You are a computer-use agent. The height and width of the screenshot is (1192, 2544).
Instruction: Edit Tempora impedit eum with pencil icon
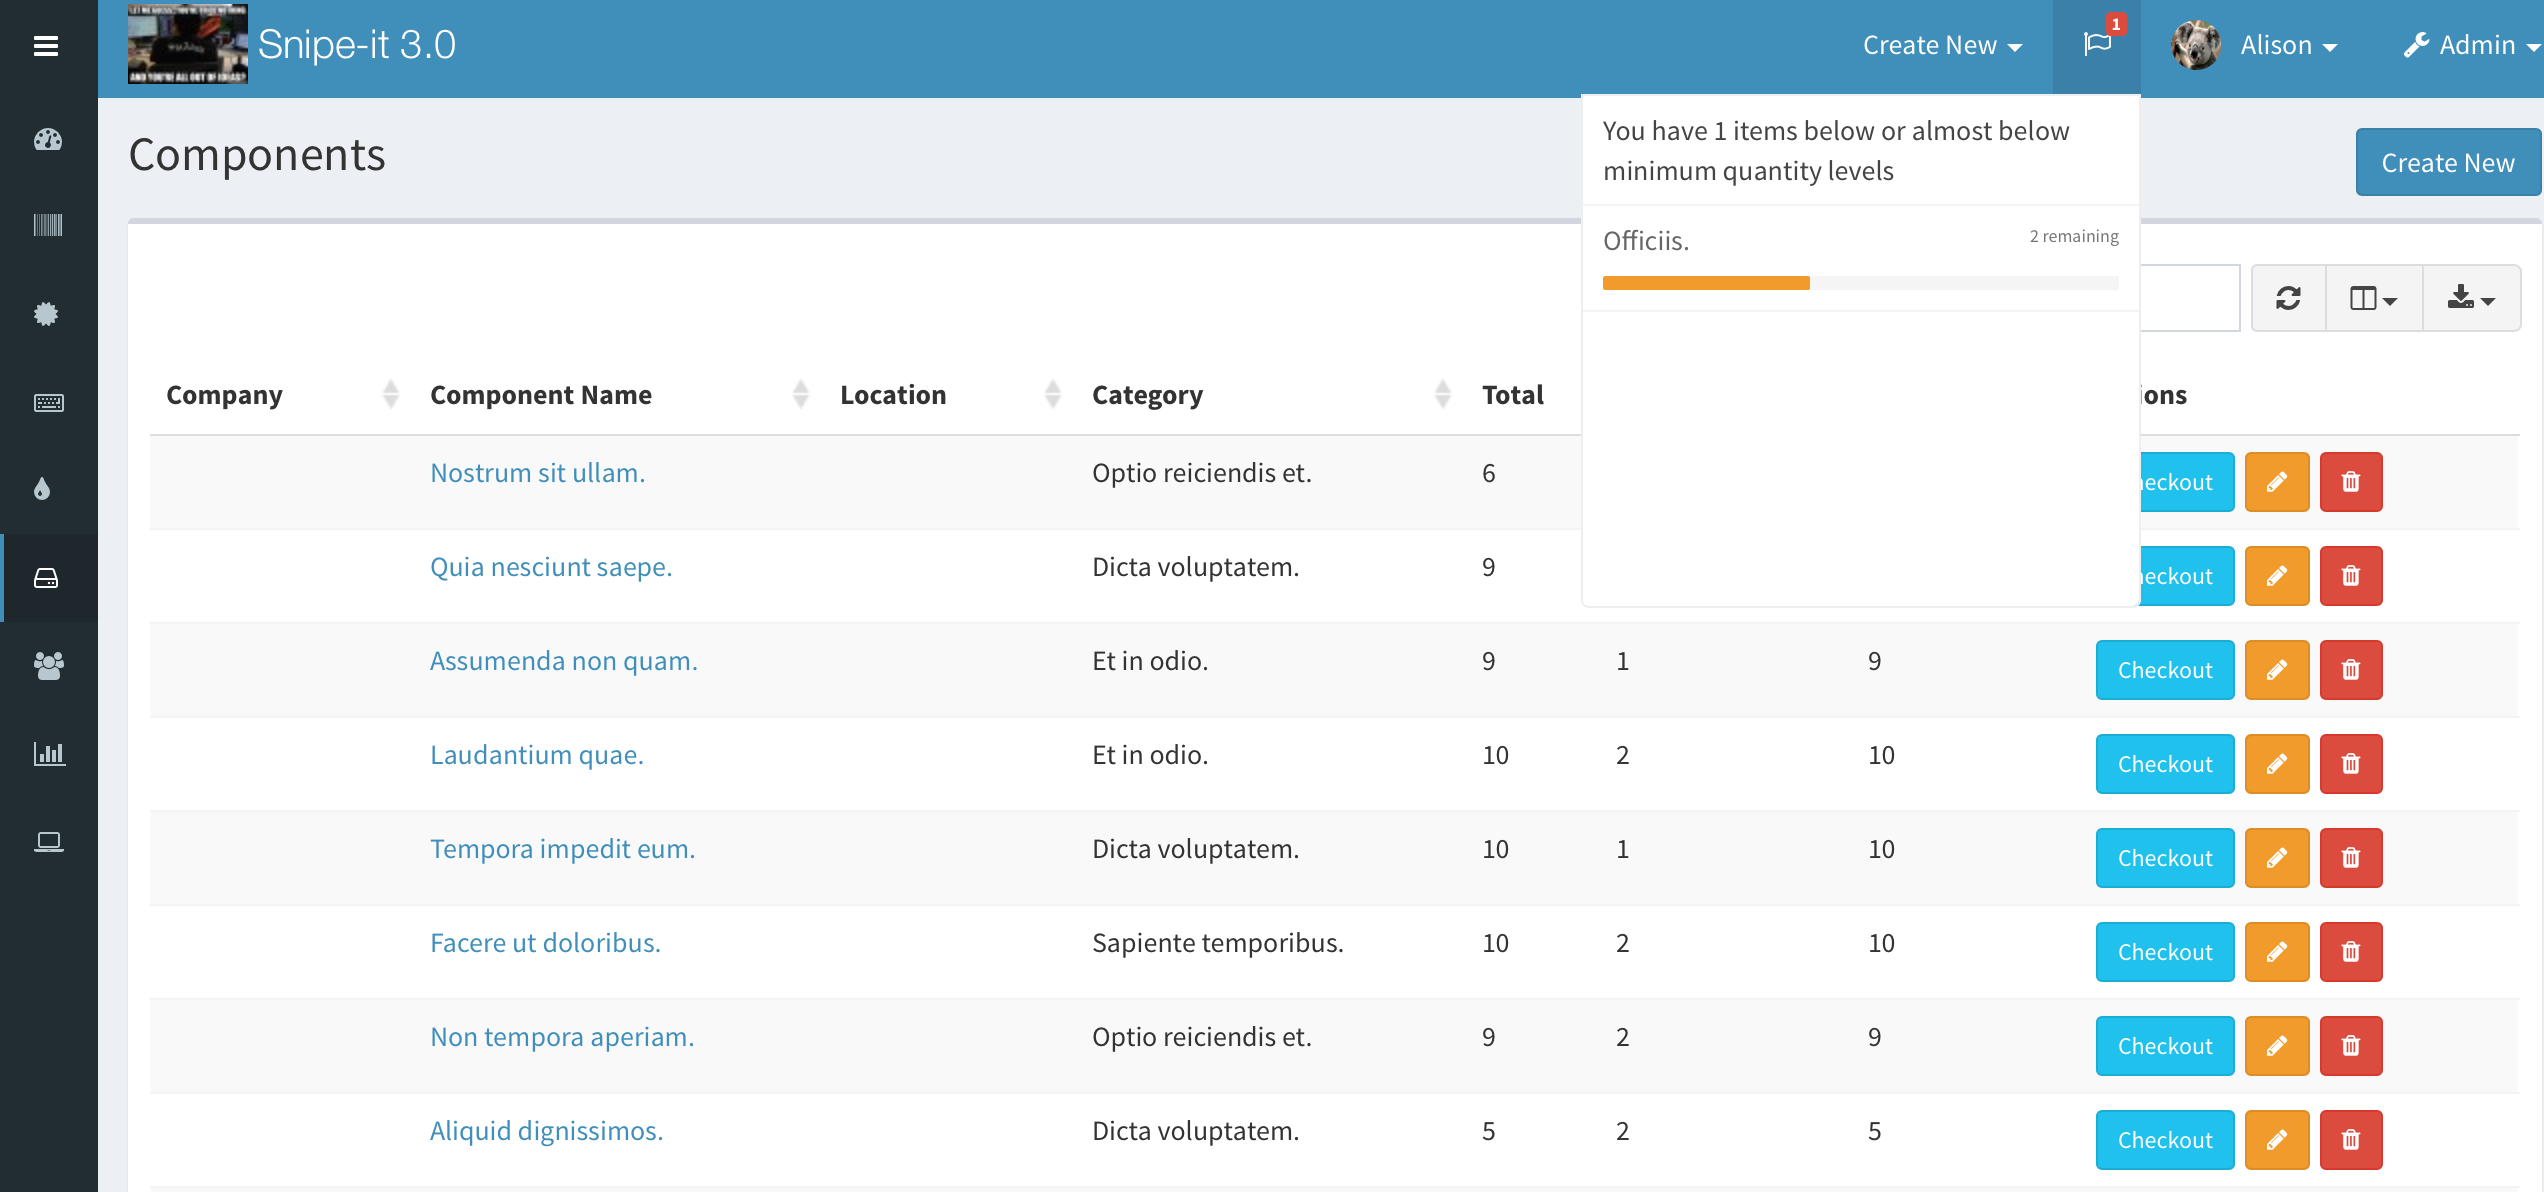coord(2277,858)
